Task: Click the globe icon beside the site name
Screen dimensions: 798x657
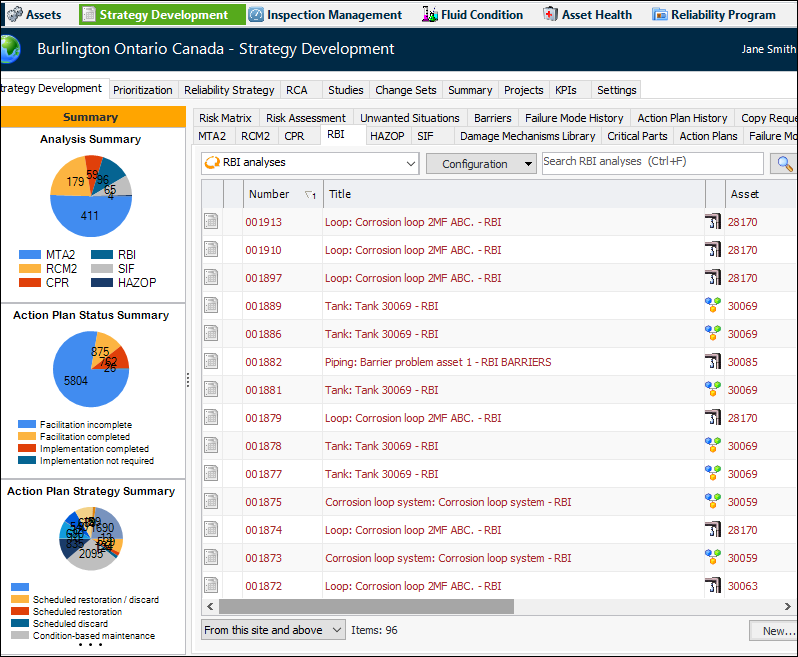Action: tap(10, 49)
